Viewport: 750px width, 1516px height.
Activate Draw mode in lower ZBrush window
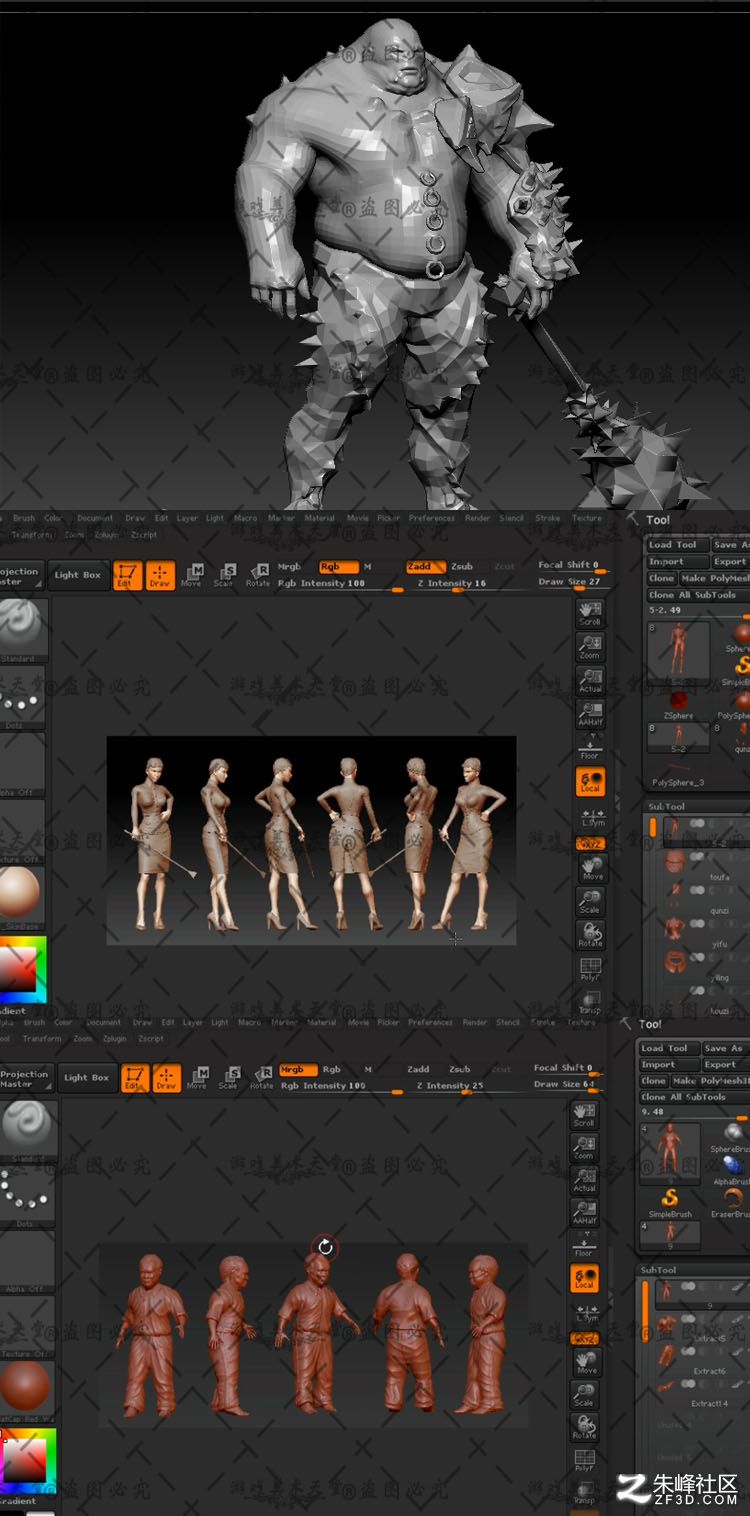tap(166, 1077)
